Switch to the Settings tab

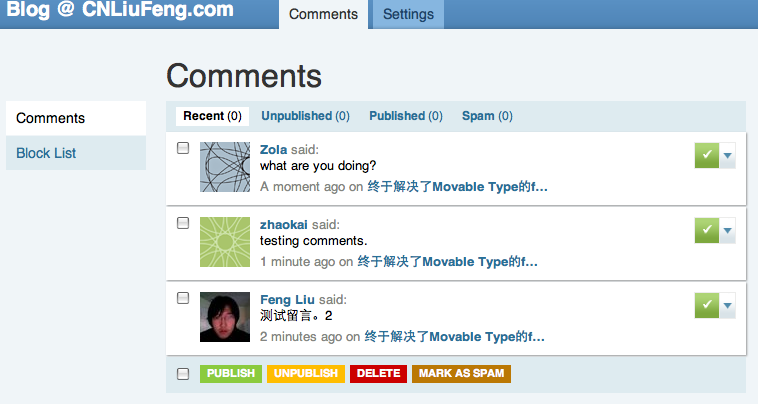(x=408, y=14)
